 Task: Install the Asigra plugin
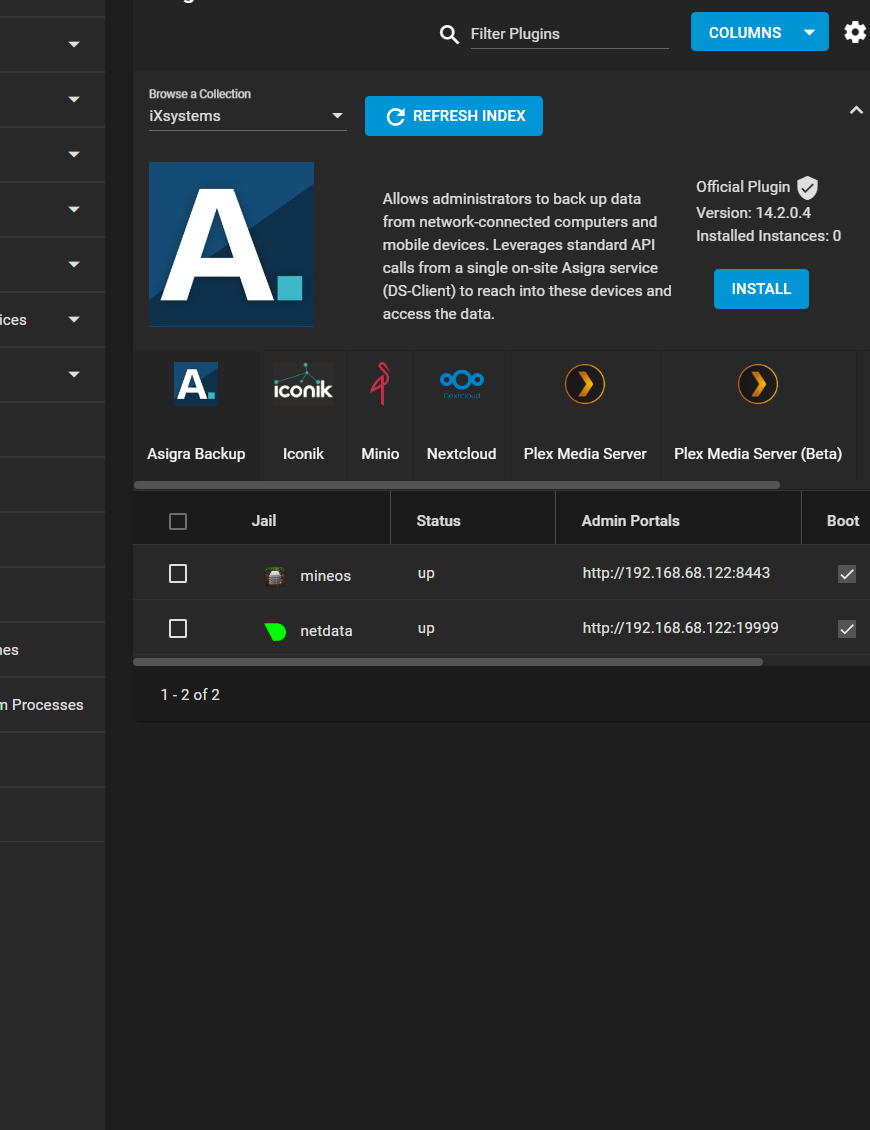761,289
